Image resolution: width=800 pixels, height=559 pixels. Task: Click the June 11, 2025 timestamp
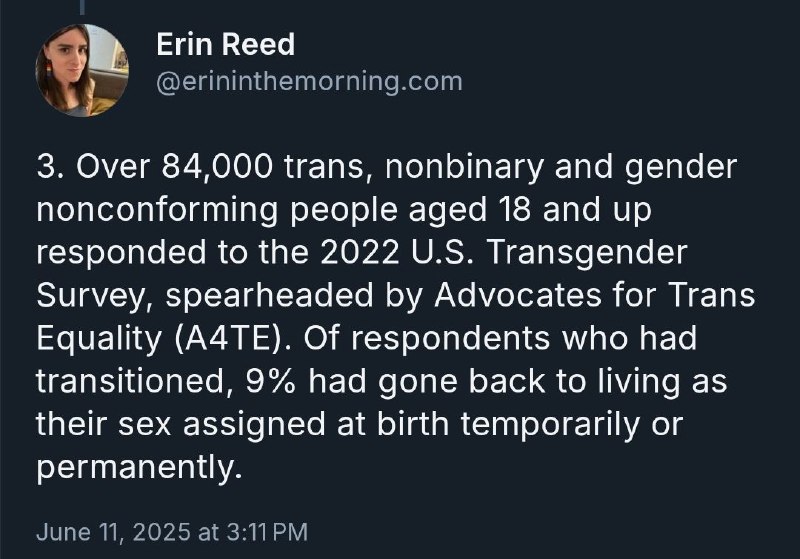pyautogui.click(x=172, y=531)
